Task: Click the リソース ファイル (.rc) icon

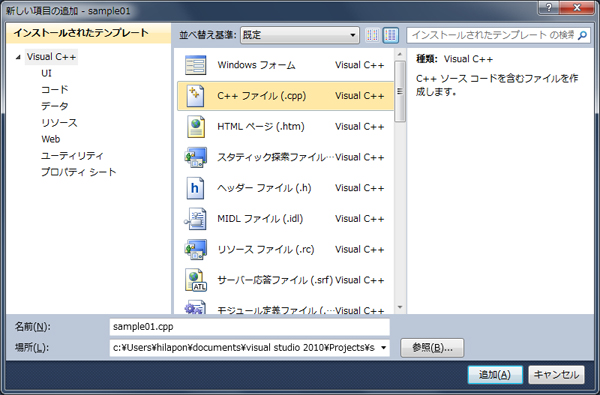Action: [x=196, y=250]
